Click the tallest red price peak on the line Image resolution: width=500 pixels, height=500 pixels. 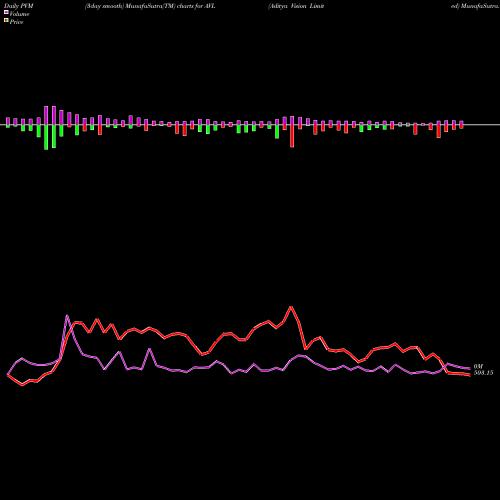291,307
